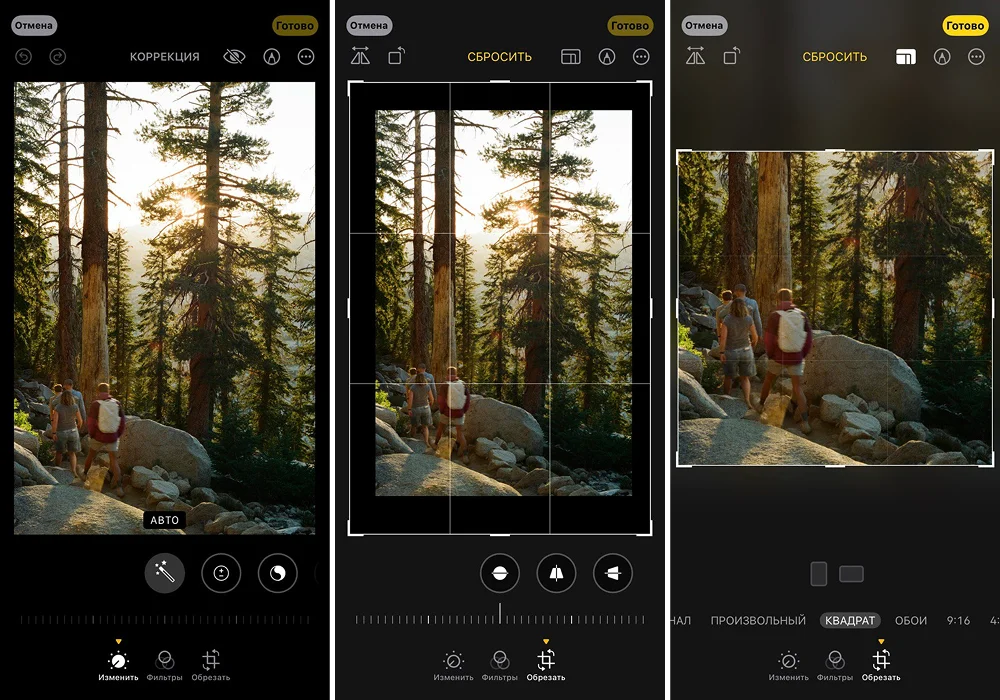Click the top-left crop corner handle in right screen
The height and width of the screenshot is (700, 1000).
click(x=680, y=153)
